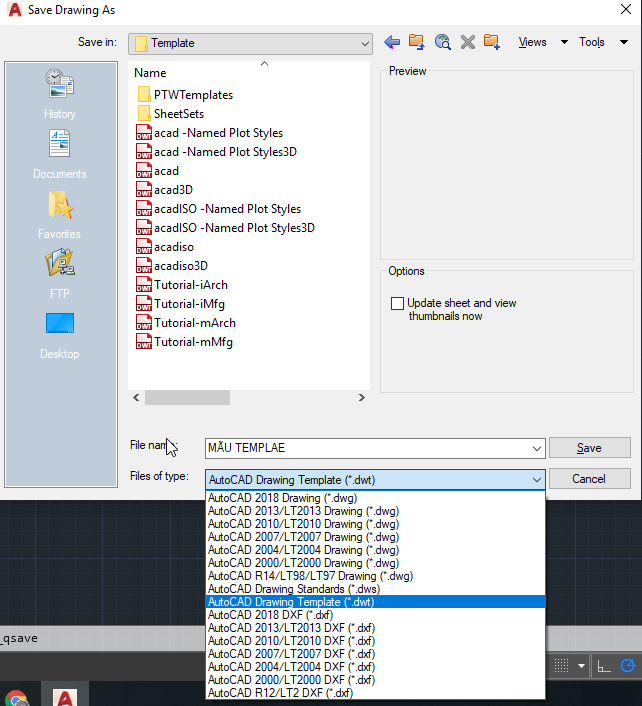Select the Tutorial-iArch template file
This screenshot has width=642, height=706.
tap(182, 285)
